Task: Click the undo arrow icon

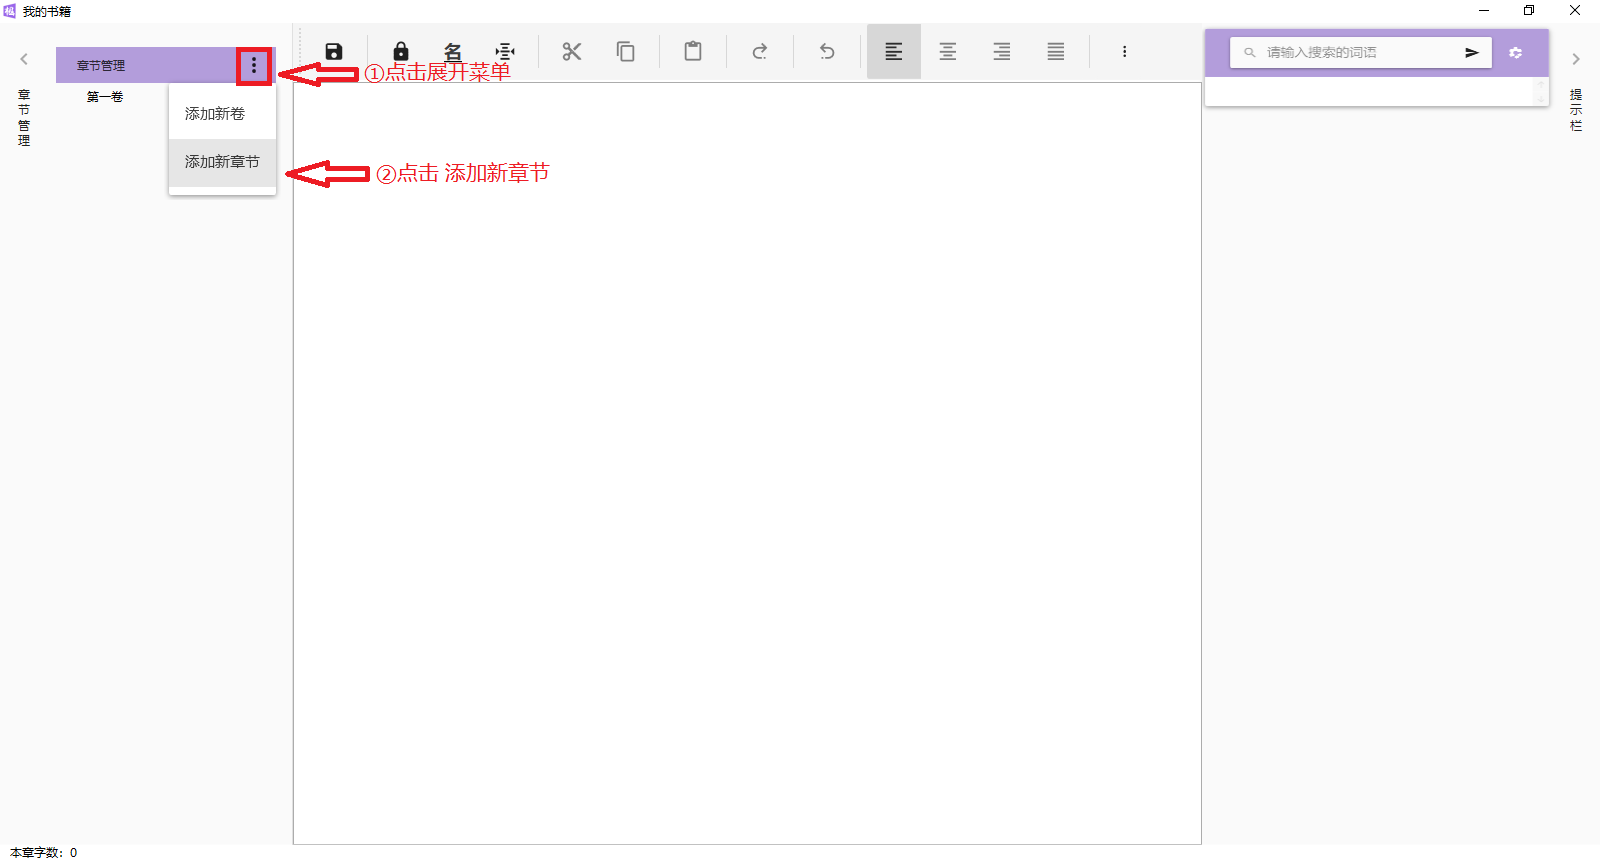Action: tap(827, 52)
